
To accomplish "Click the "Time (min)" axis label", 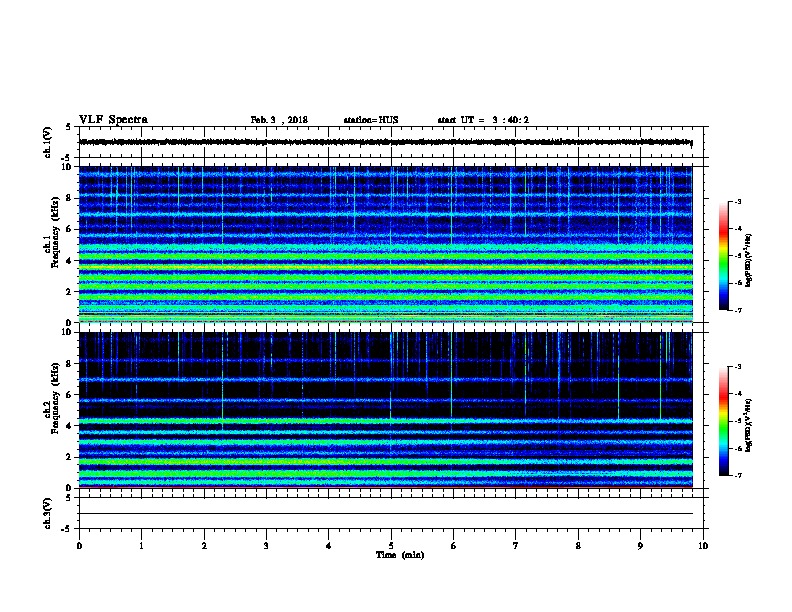I will pos(400,555).
